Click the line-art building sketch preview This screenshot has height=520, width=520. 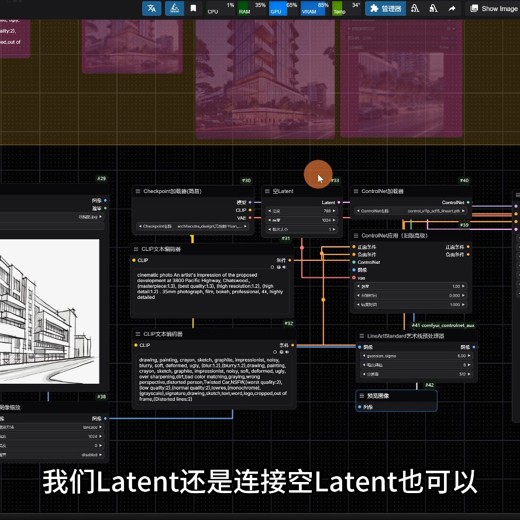(49, 311)
